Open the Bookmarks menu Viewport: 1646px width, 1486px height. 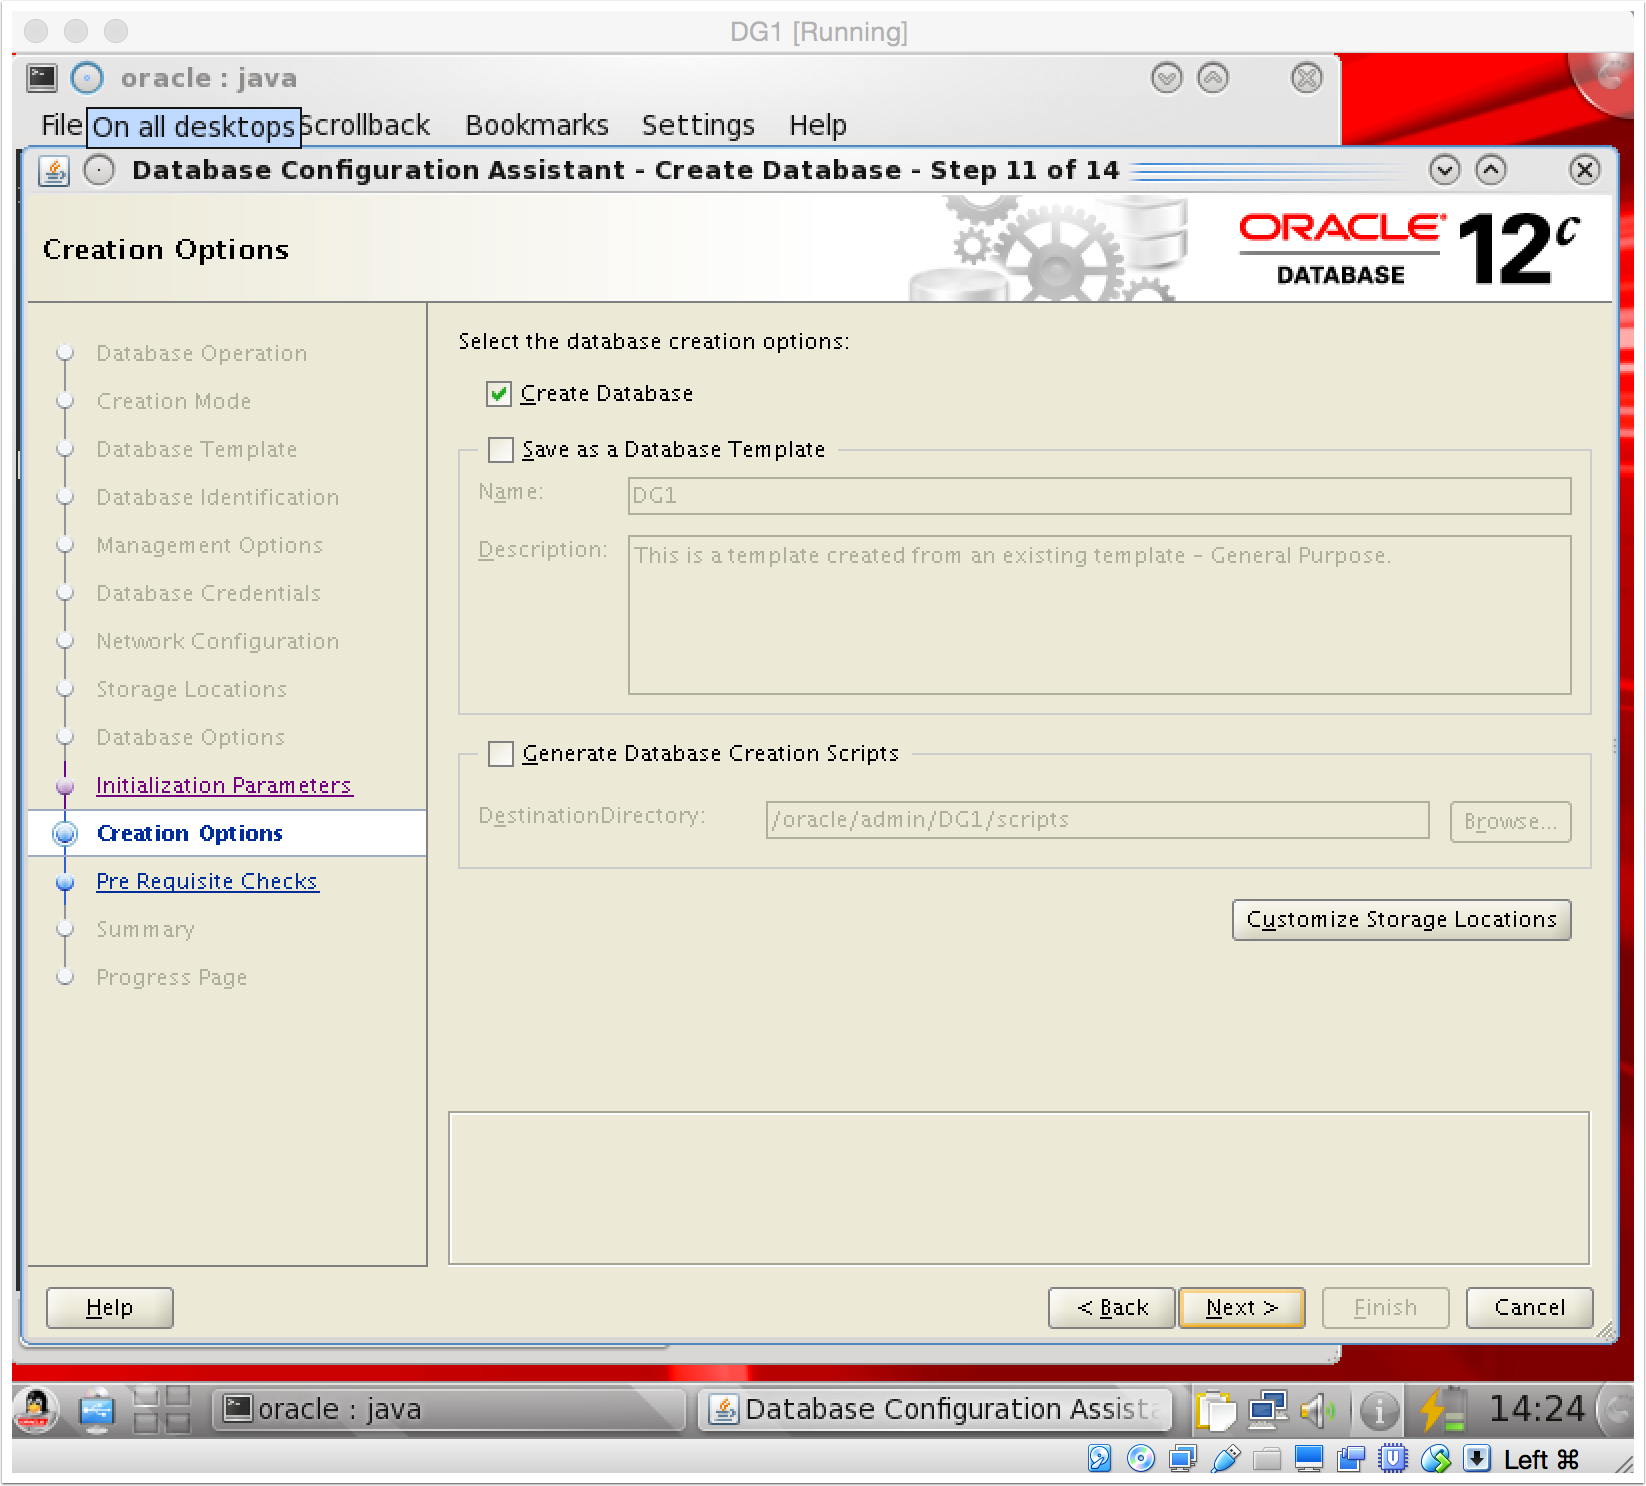click(x=537, y=125)
